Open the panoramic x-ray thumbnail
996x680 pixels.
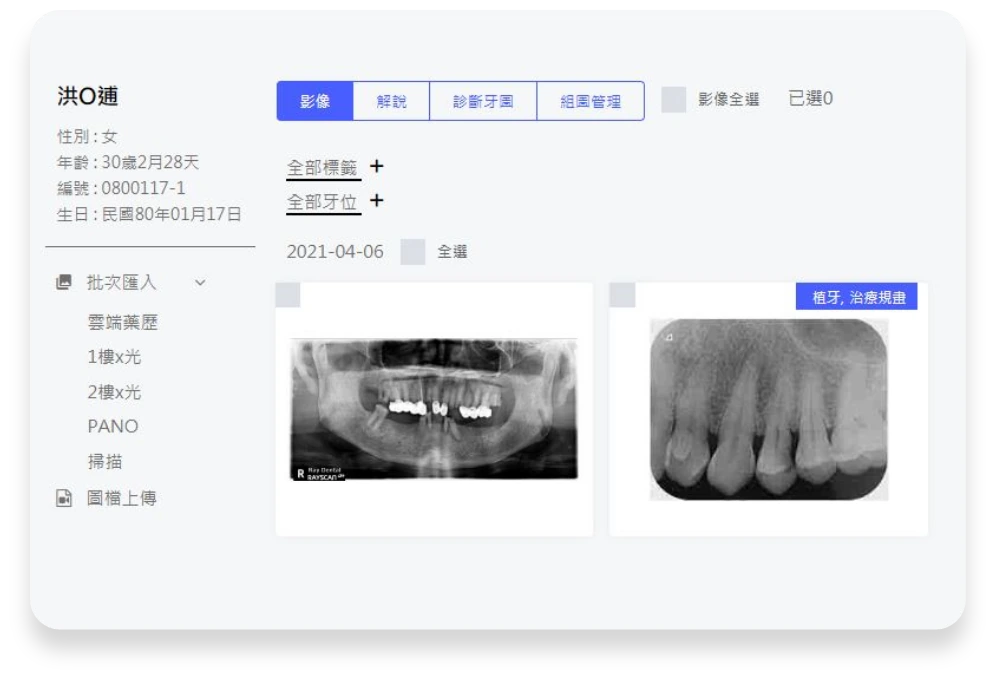[x=434, y=410]
